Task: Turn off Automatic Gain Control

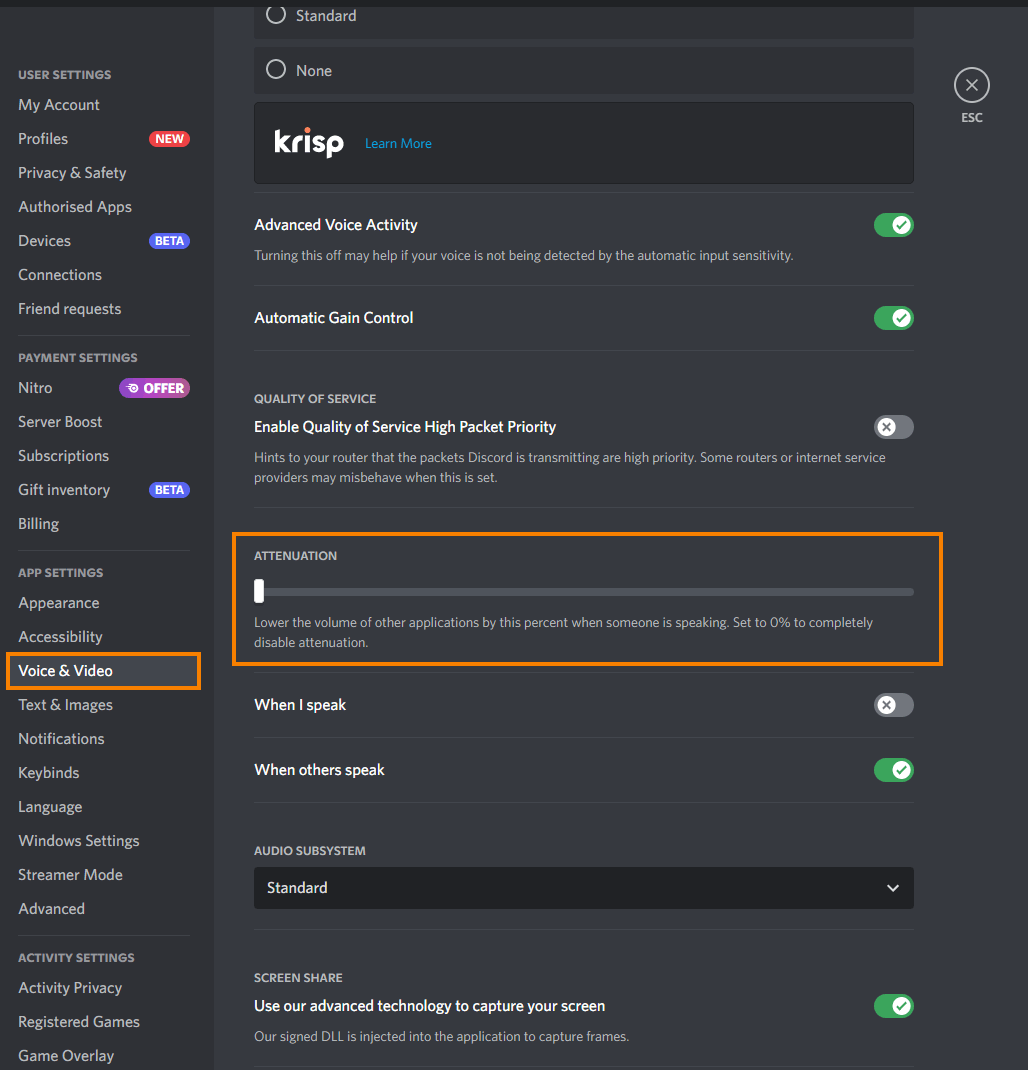Action: [894, 317]
